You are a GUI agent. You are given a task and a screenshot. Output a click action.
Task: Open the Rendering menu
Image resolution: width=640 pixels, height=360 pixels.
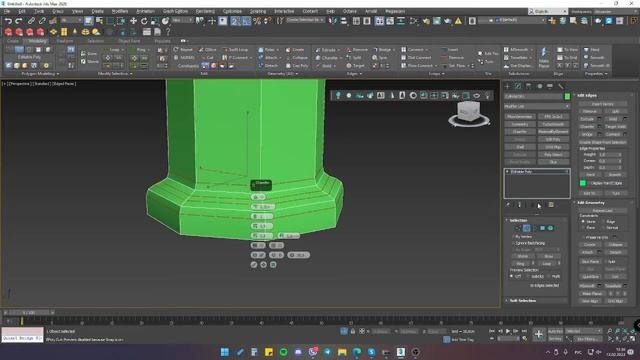pyautogui.click(x=205, y=11)
